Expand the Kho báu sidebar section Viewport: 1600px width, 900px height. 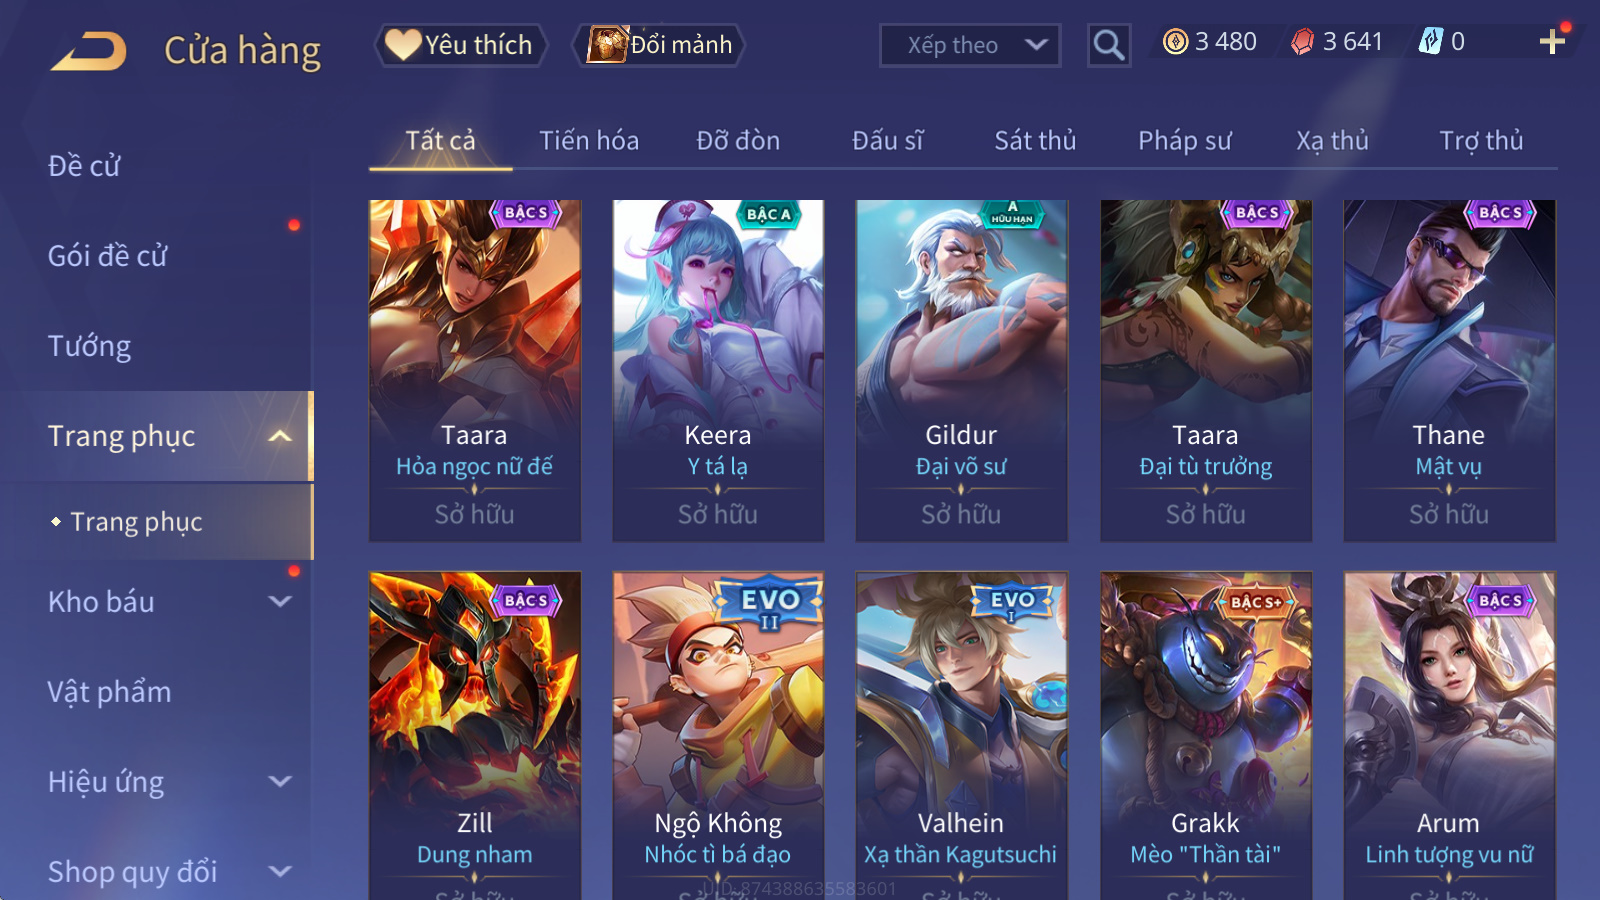pyautogui.click(x=280, y=601)
